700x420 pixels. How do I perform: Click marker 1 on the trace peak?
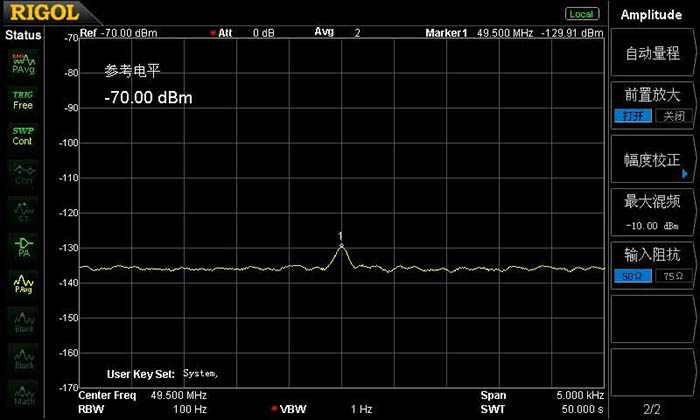tap(341, 246)
